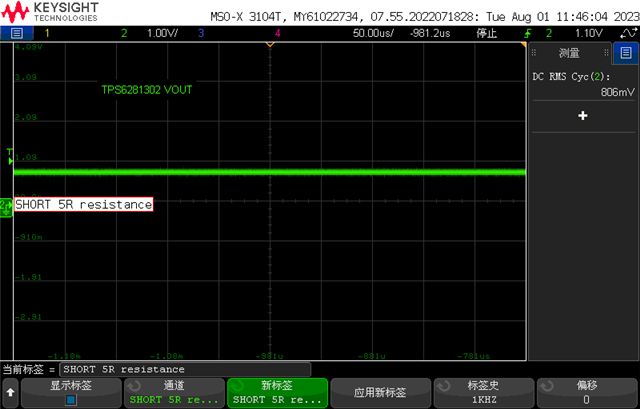Select channel 2 with 1.00V/ scale
The width and height of the screenshot is (640, 409).
(150, 33)
